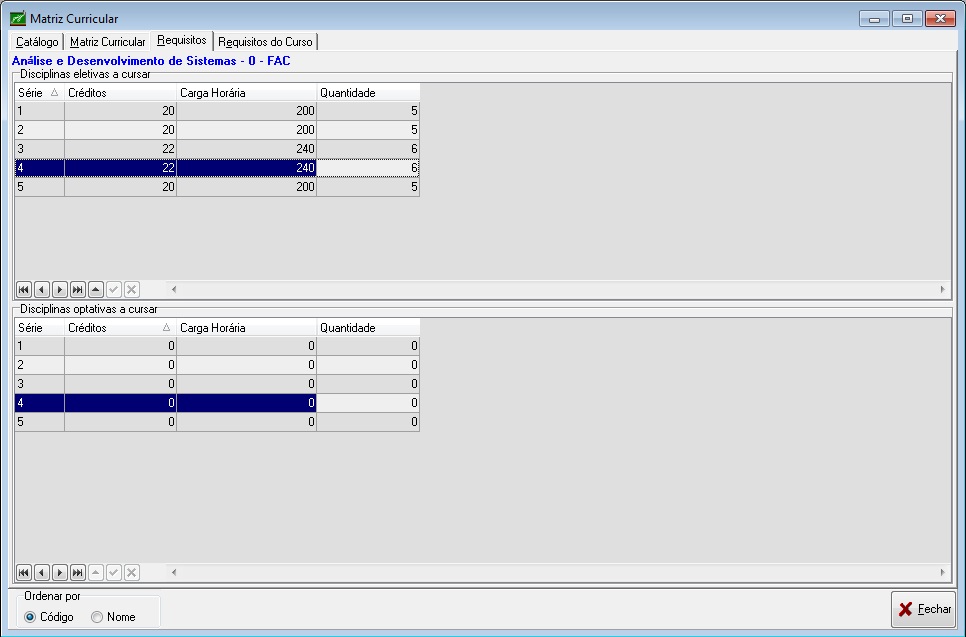Select the Nome sort radio button
966x637 pixels.
(x=97, y=617)
